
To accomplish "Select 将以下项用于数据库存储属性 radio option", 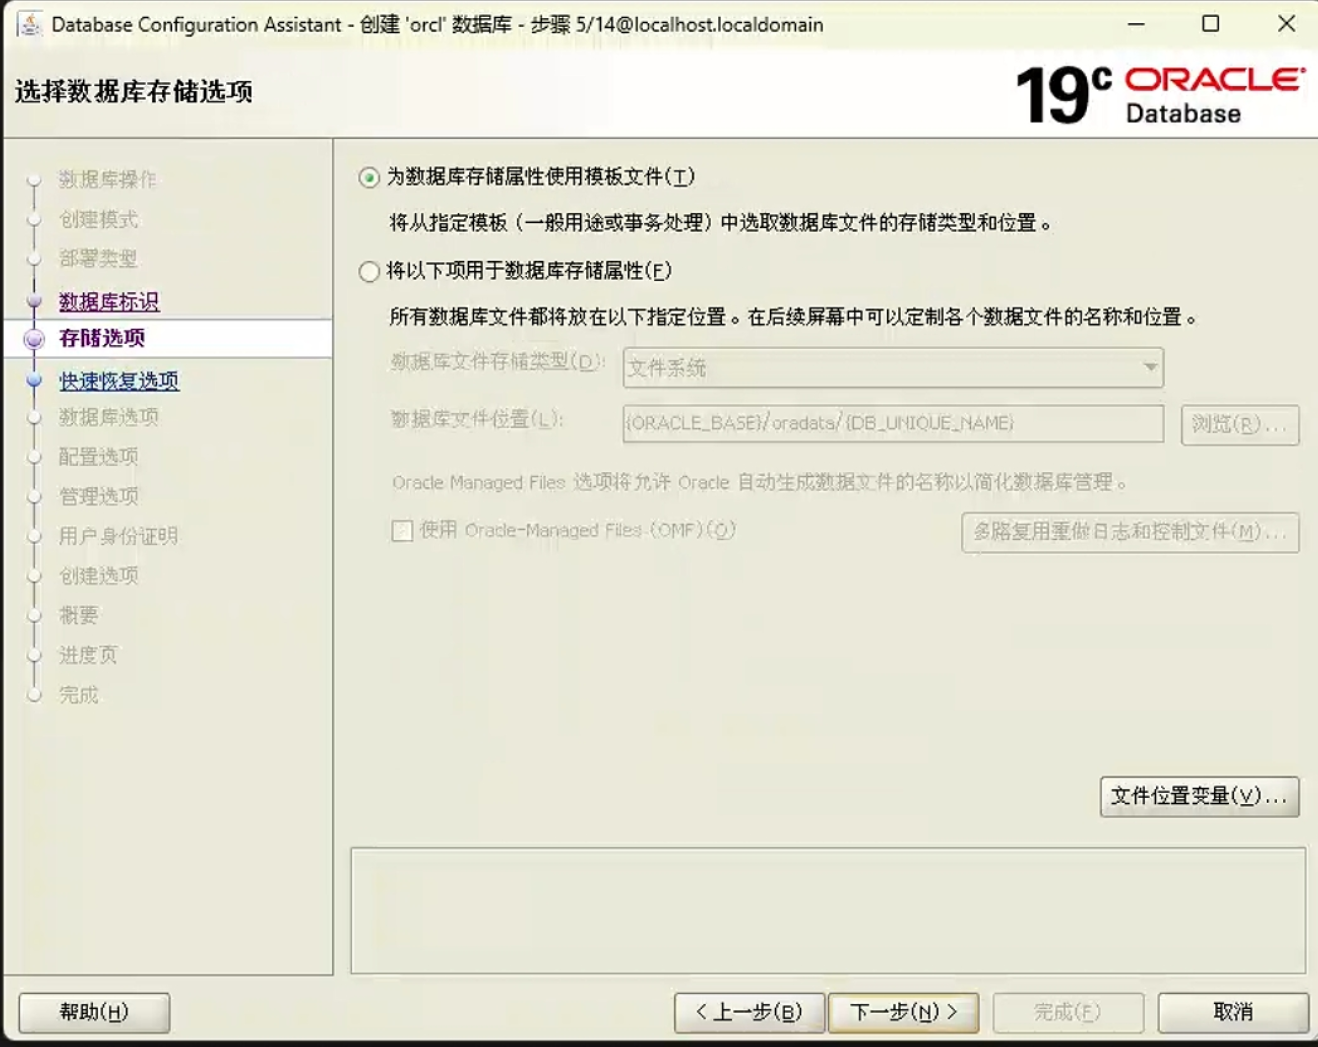I will (369, 271).
